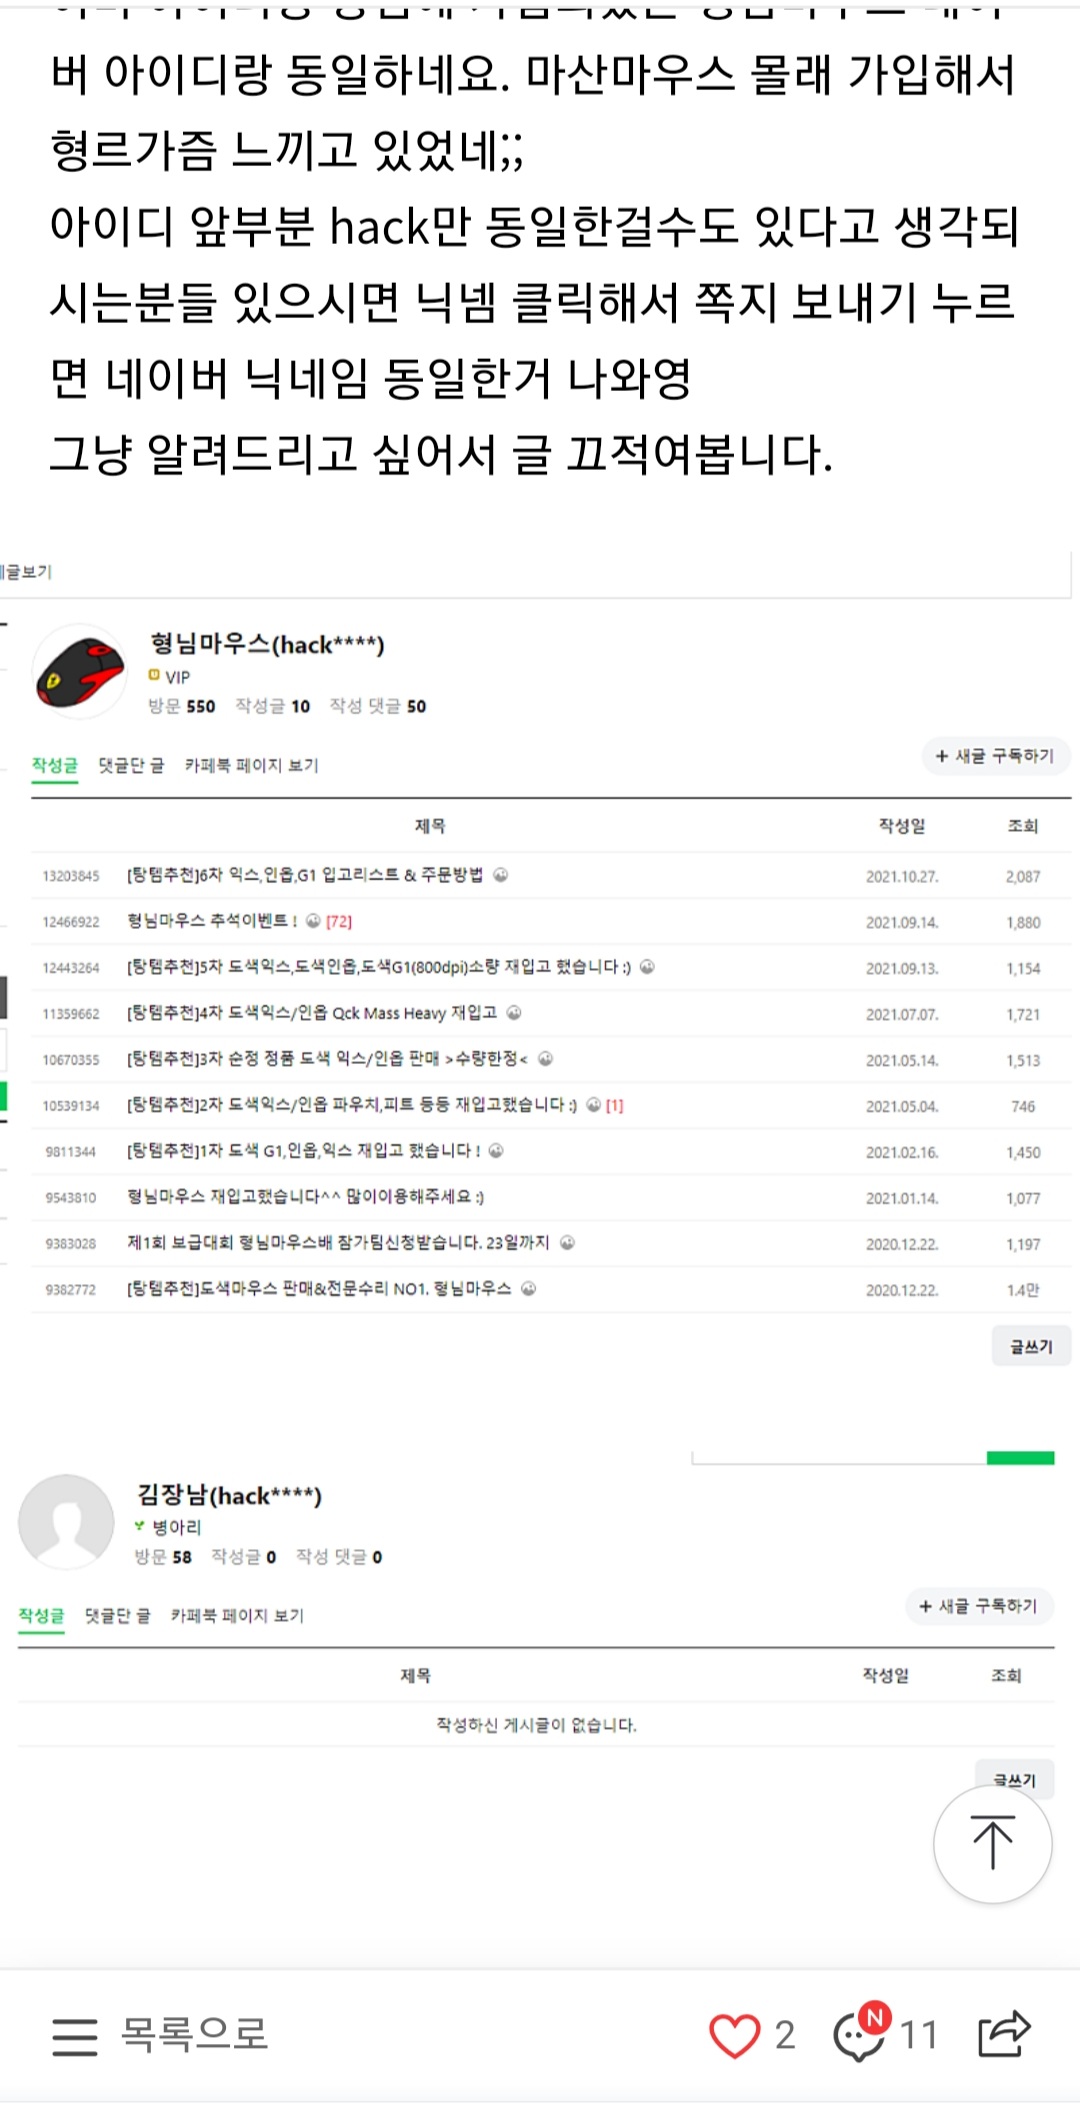Select 형님마우스's 작성글 tab
This screenshot has height=2109, width=1080.
(x=54, y=766)
